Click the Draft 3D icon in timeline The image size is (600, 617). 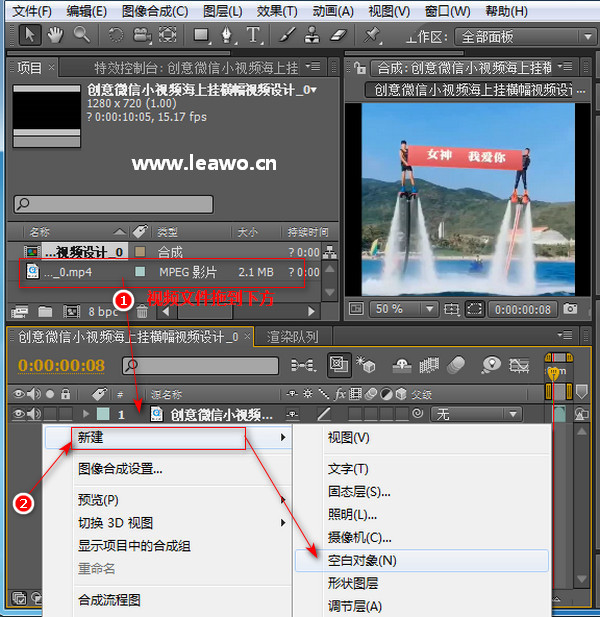366,365
